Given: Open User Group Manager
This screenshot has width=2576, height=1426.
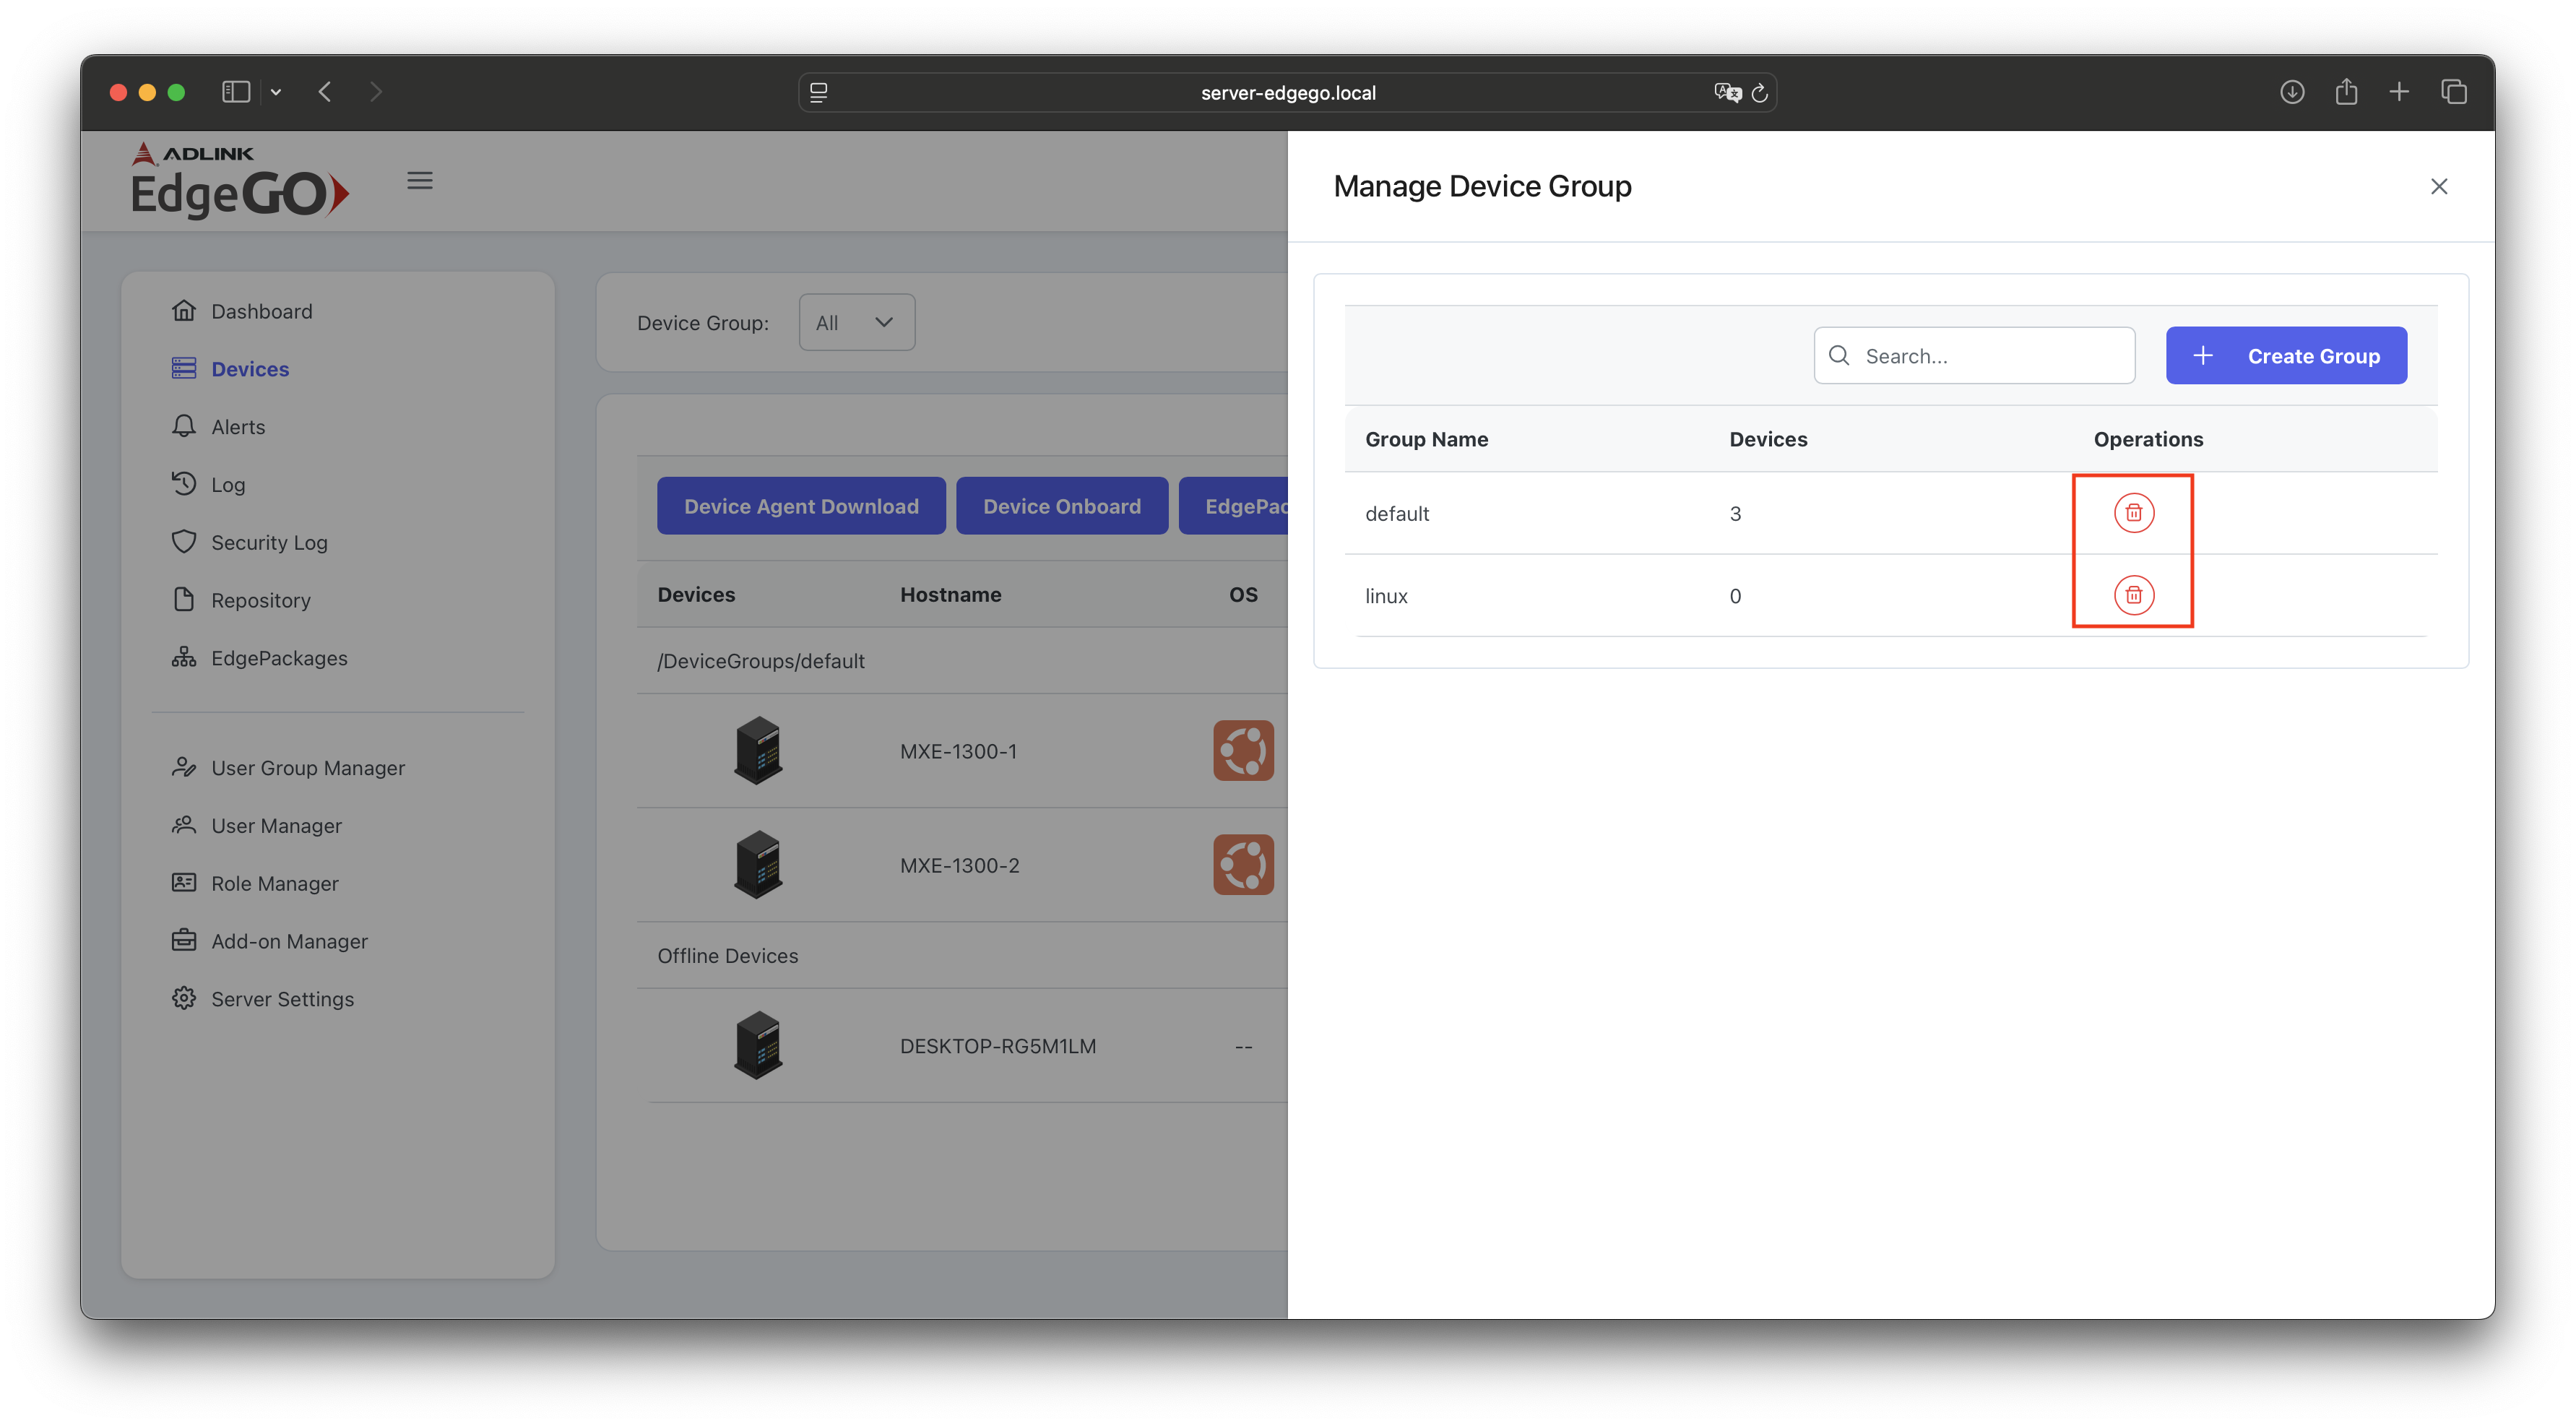Looking at the screenshot, I should 307,768.
